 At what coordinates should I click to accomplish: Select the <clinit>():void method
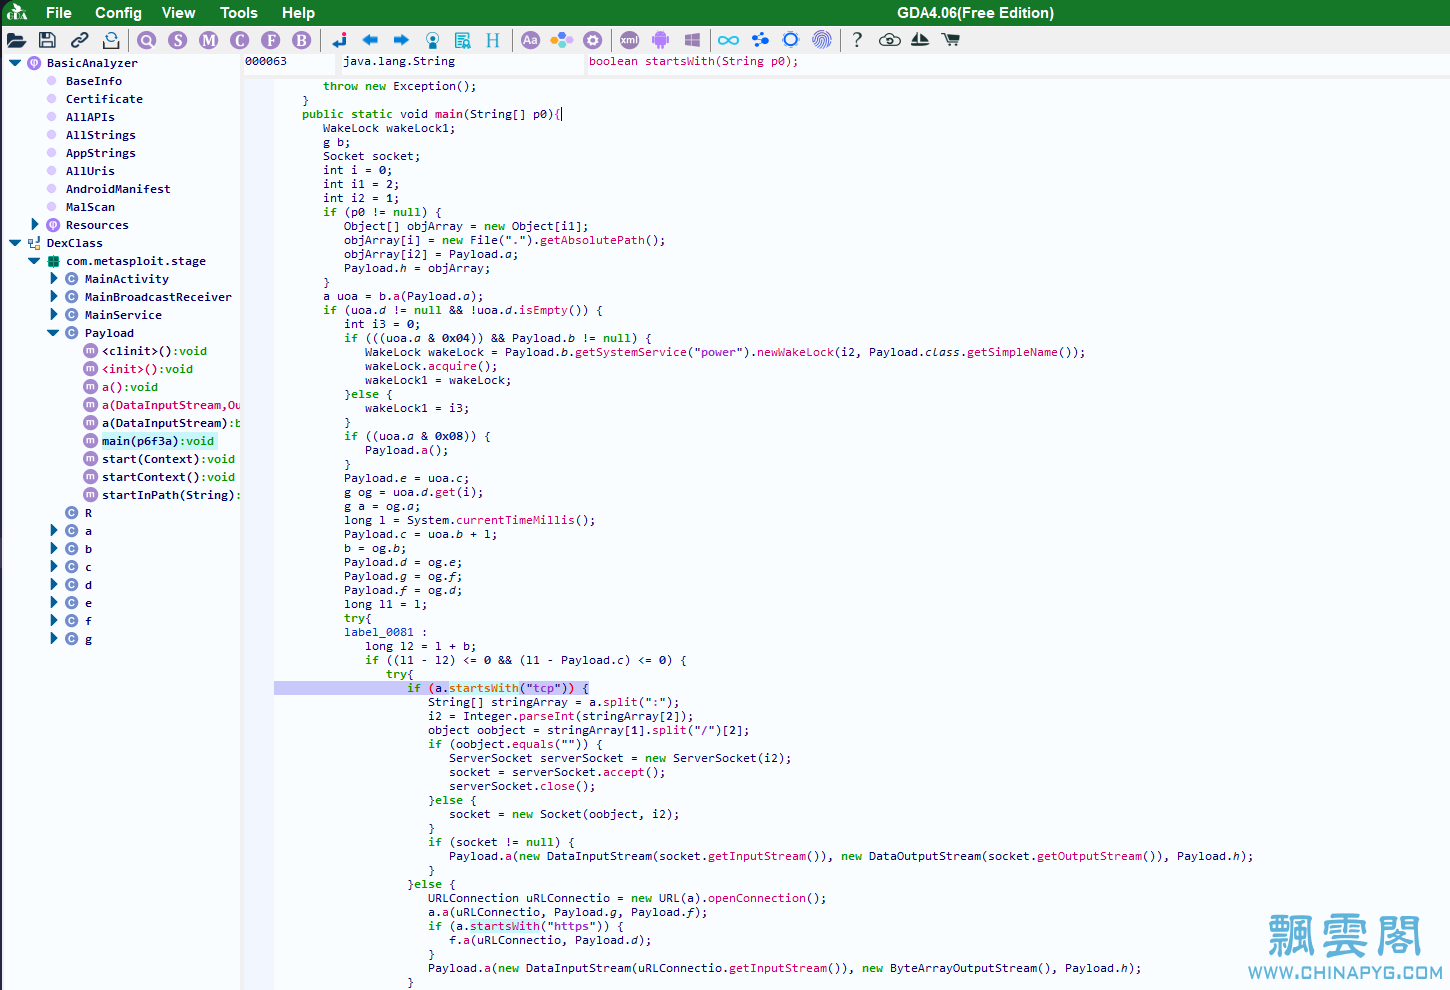coord(154,351)
